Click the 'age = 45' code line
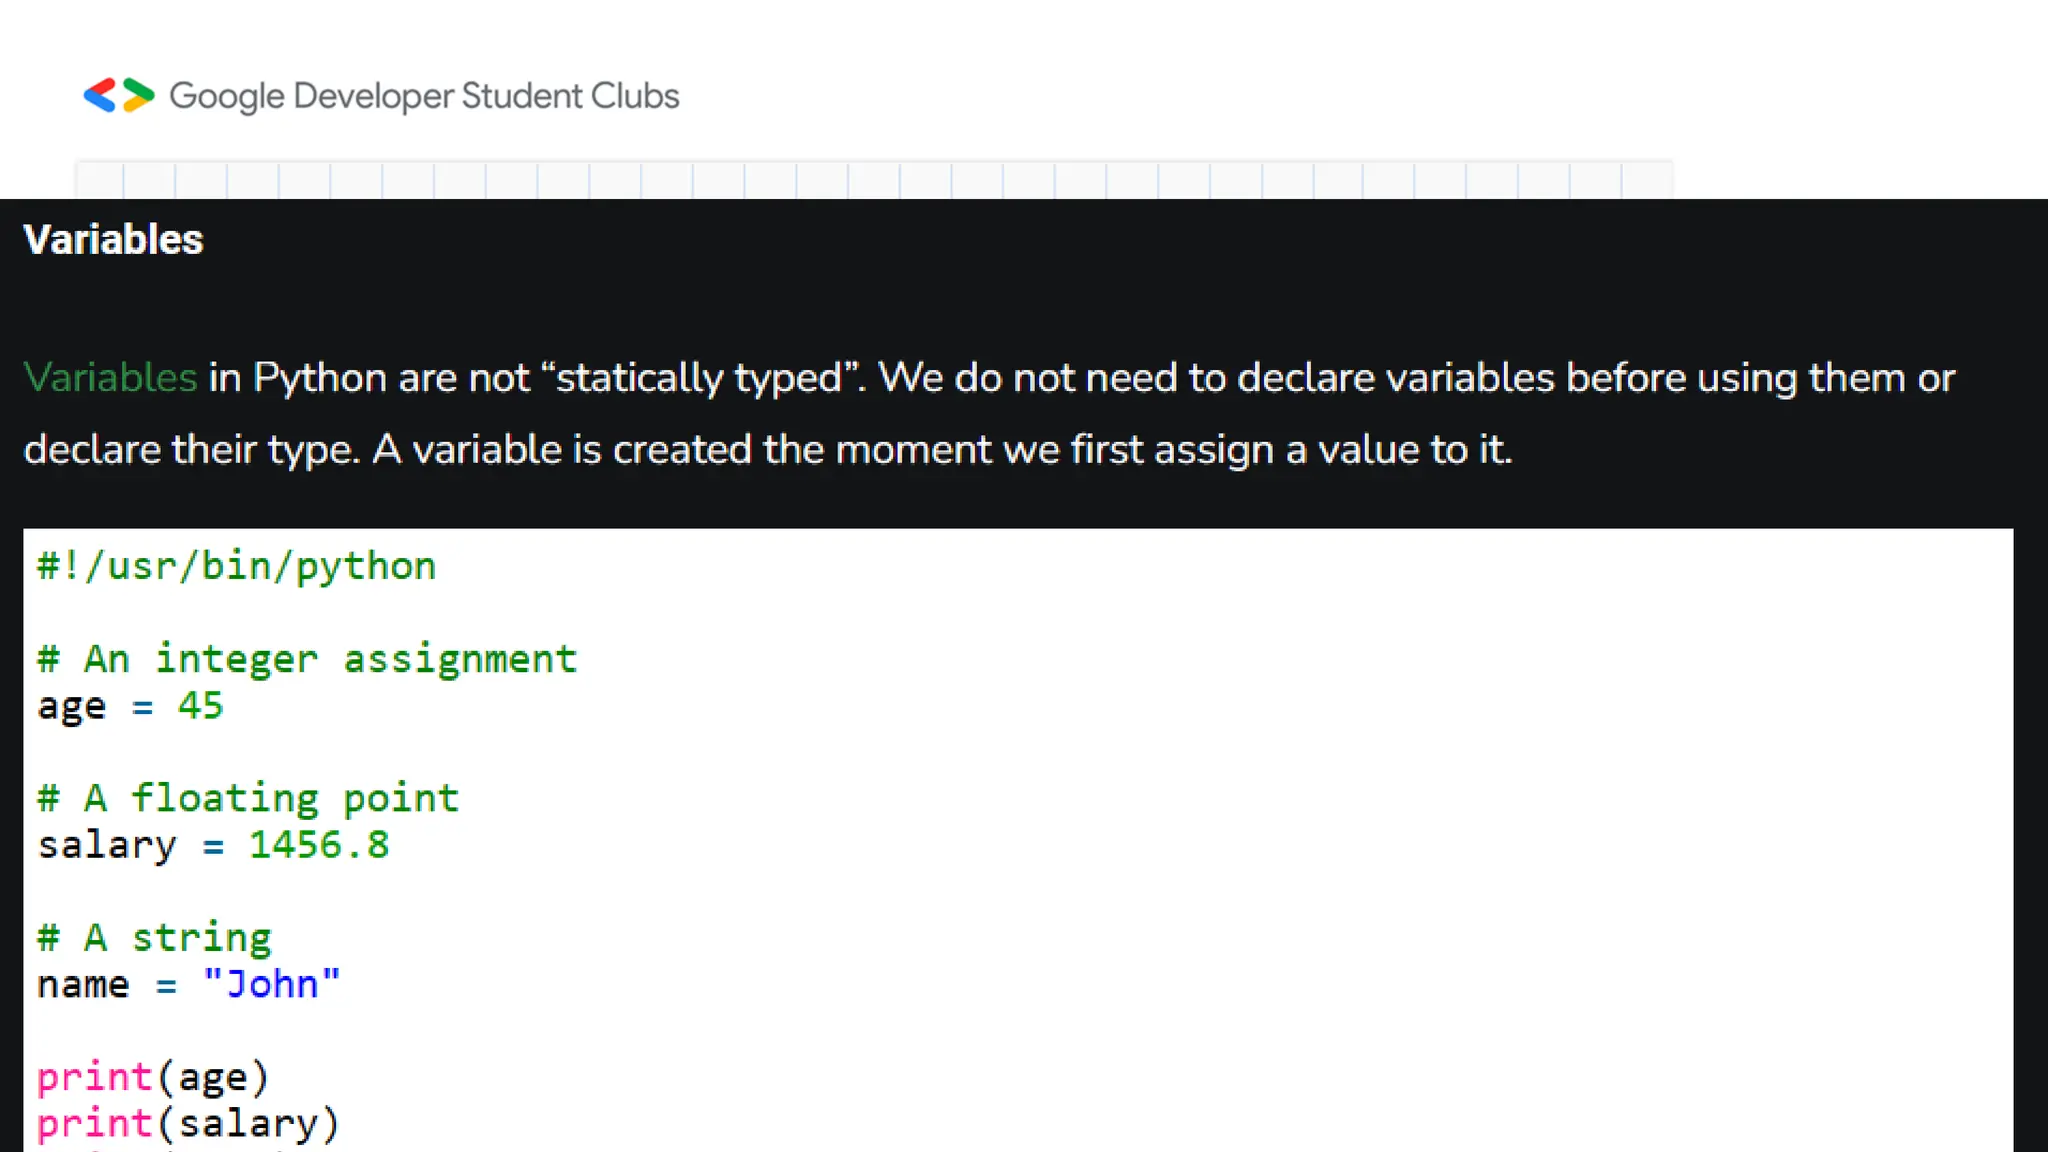 [x=130, y=706]
